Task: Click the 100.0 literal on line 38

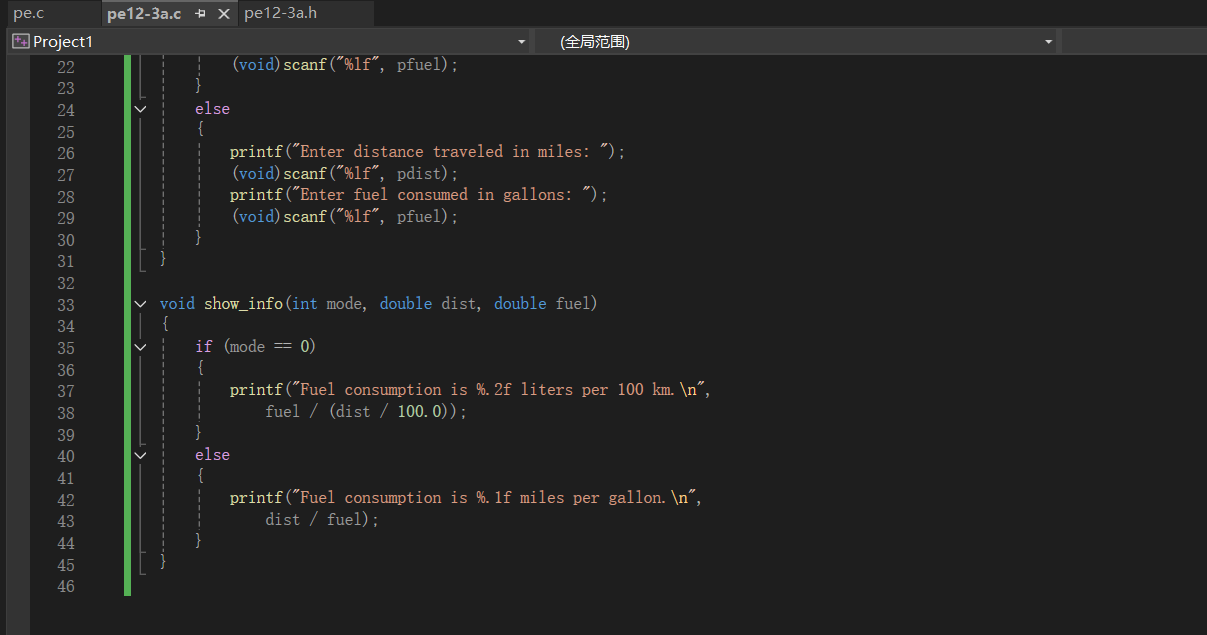Action: pyautogui.click(x=419, y=412)
